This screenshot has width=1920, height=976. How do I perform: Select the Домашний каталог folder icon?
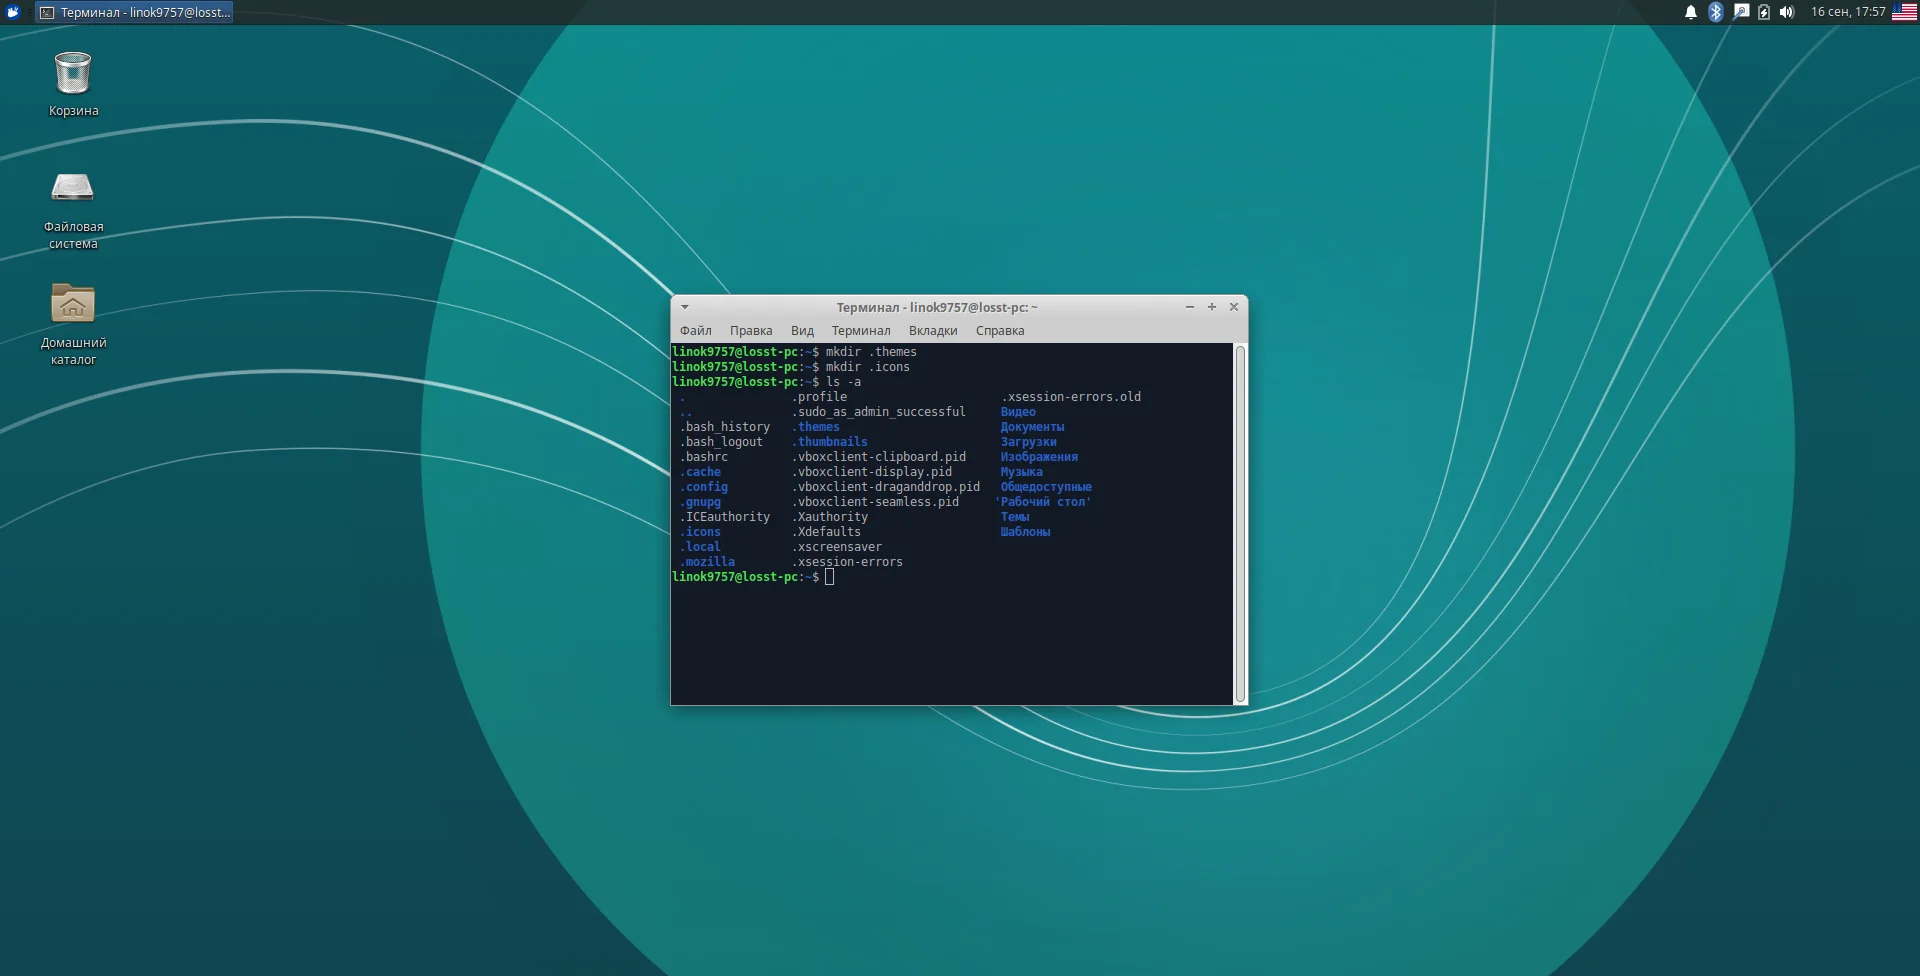73,305
